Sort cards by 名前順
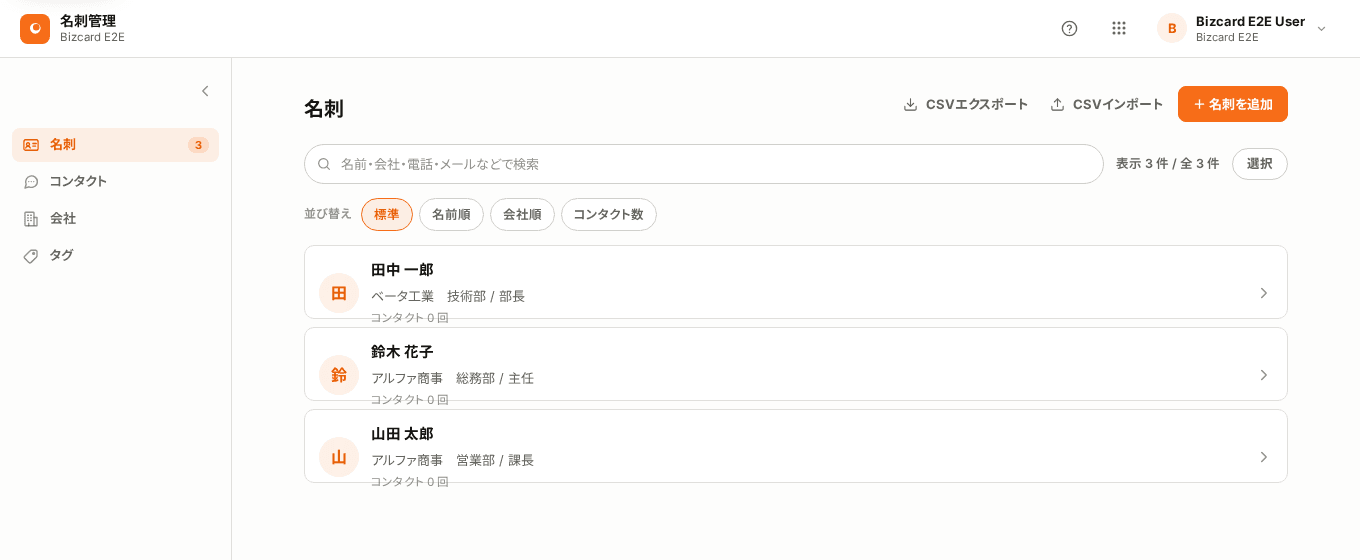1360x560 pixels. (451, 214)
